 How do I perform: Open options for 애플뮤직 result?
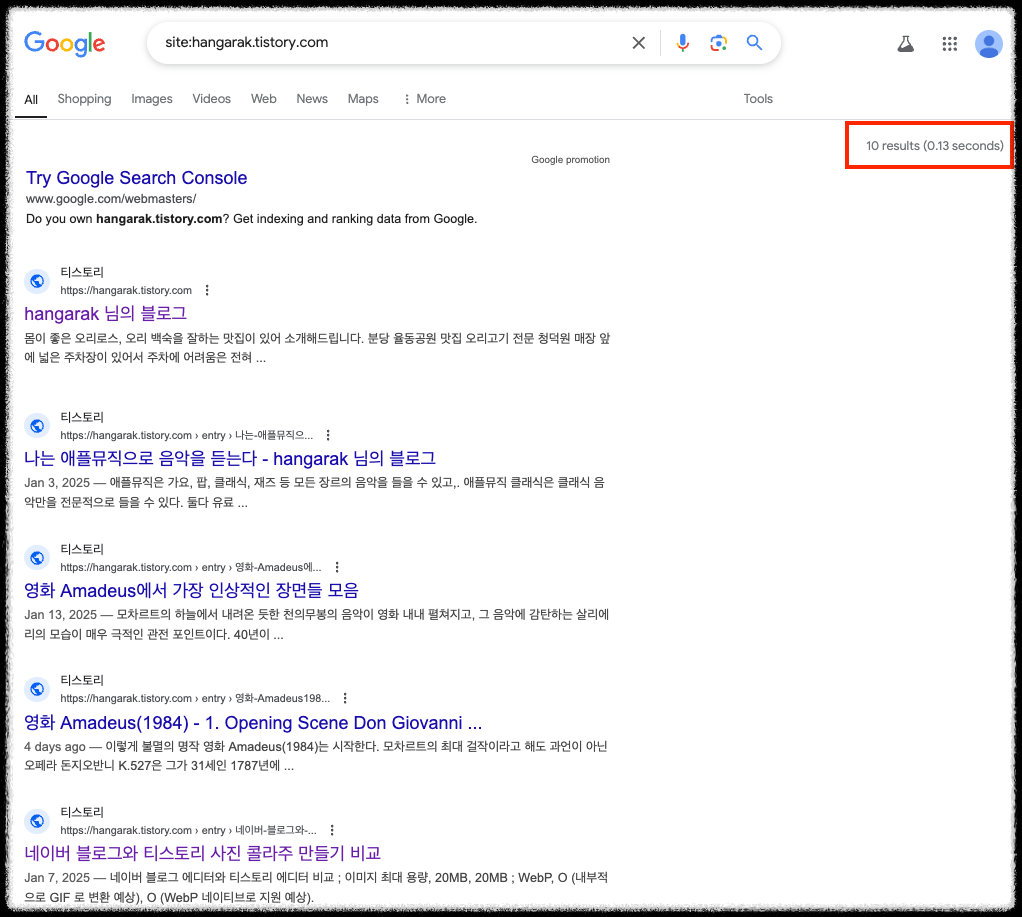(x=328, y=435)
